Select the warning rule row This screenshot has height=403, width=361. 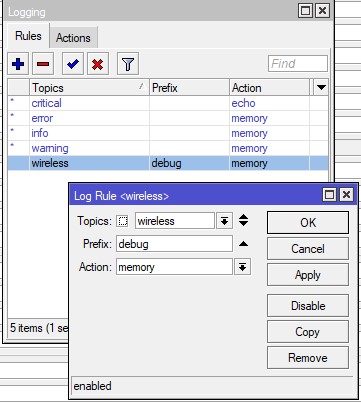[168, 148]
